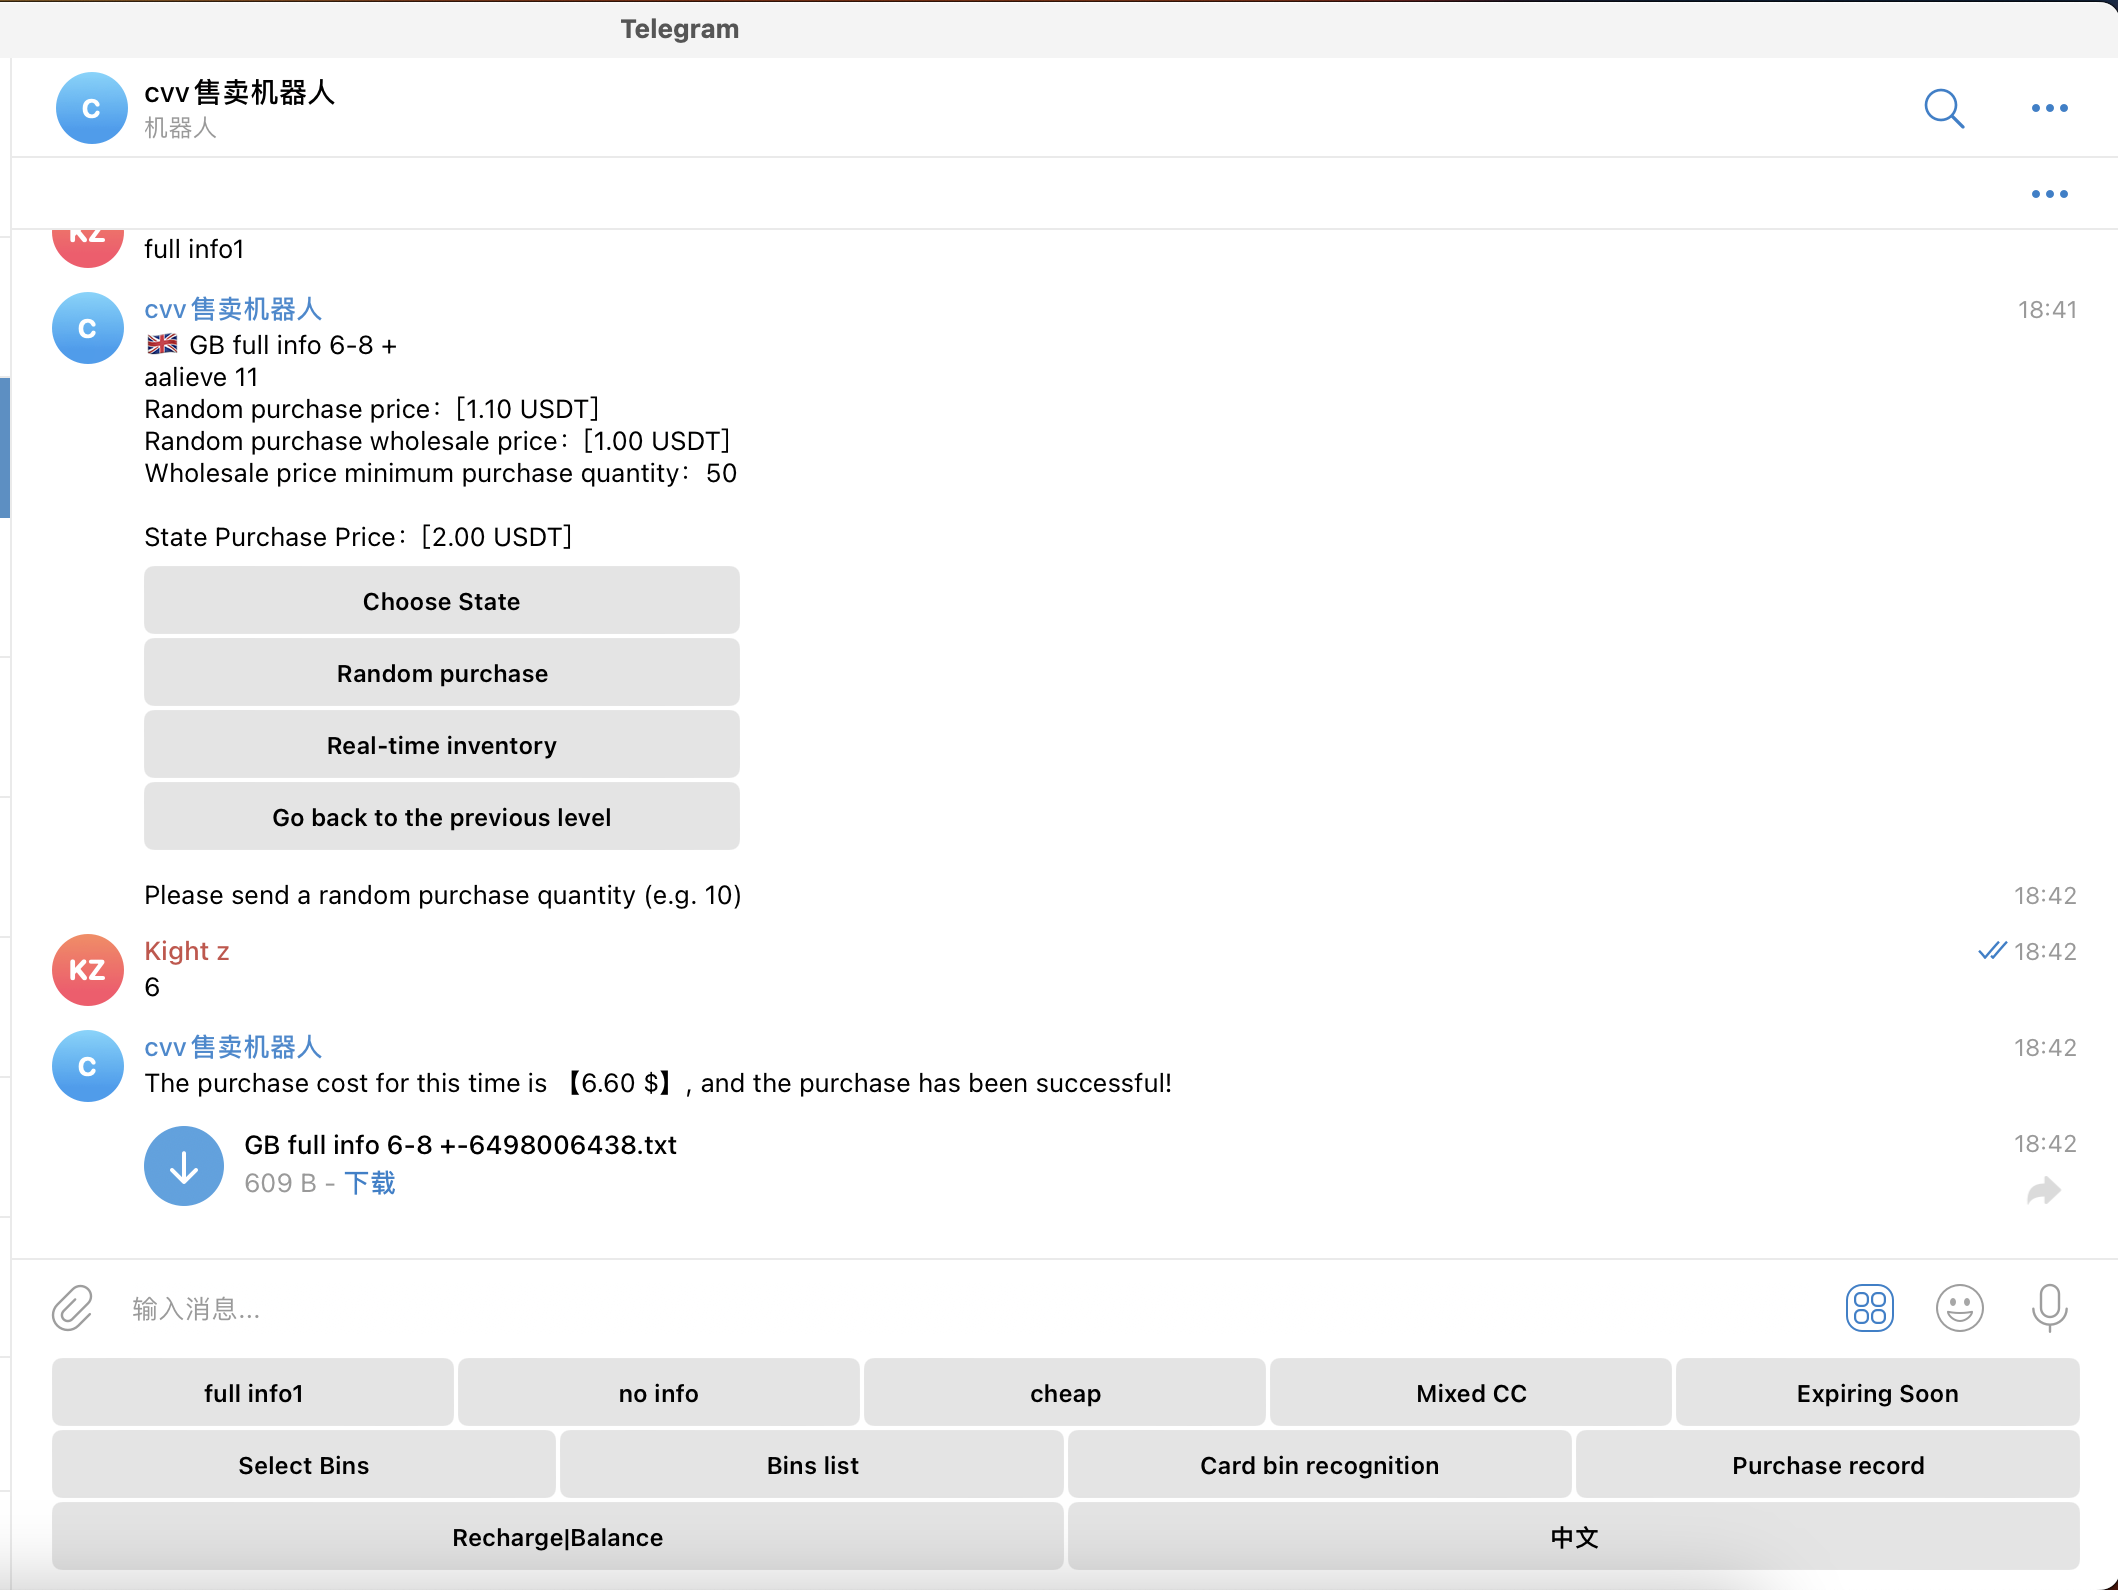
Task: Select the full info1 keyboard button
Action: 253,1393
